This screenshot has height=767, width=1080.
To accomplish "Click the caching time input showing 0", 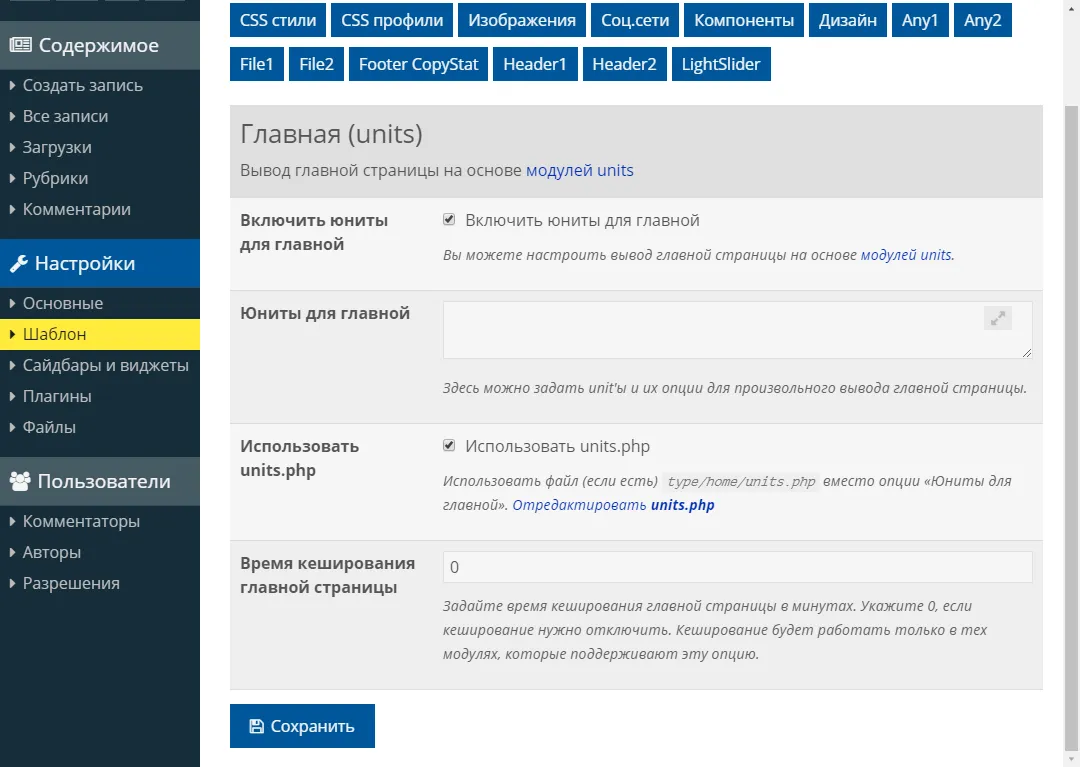I will pos(737,566).
